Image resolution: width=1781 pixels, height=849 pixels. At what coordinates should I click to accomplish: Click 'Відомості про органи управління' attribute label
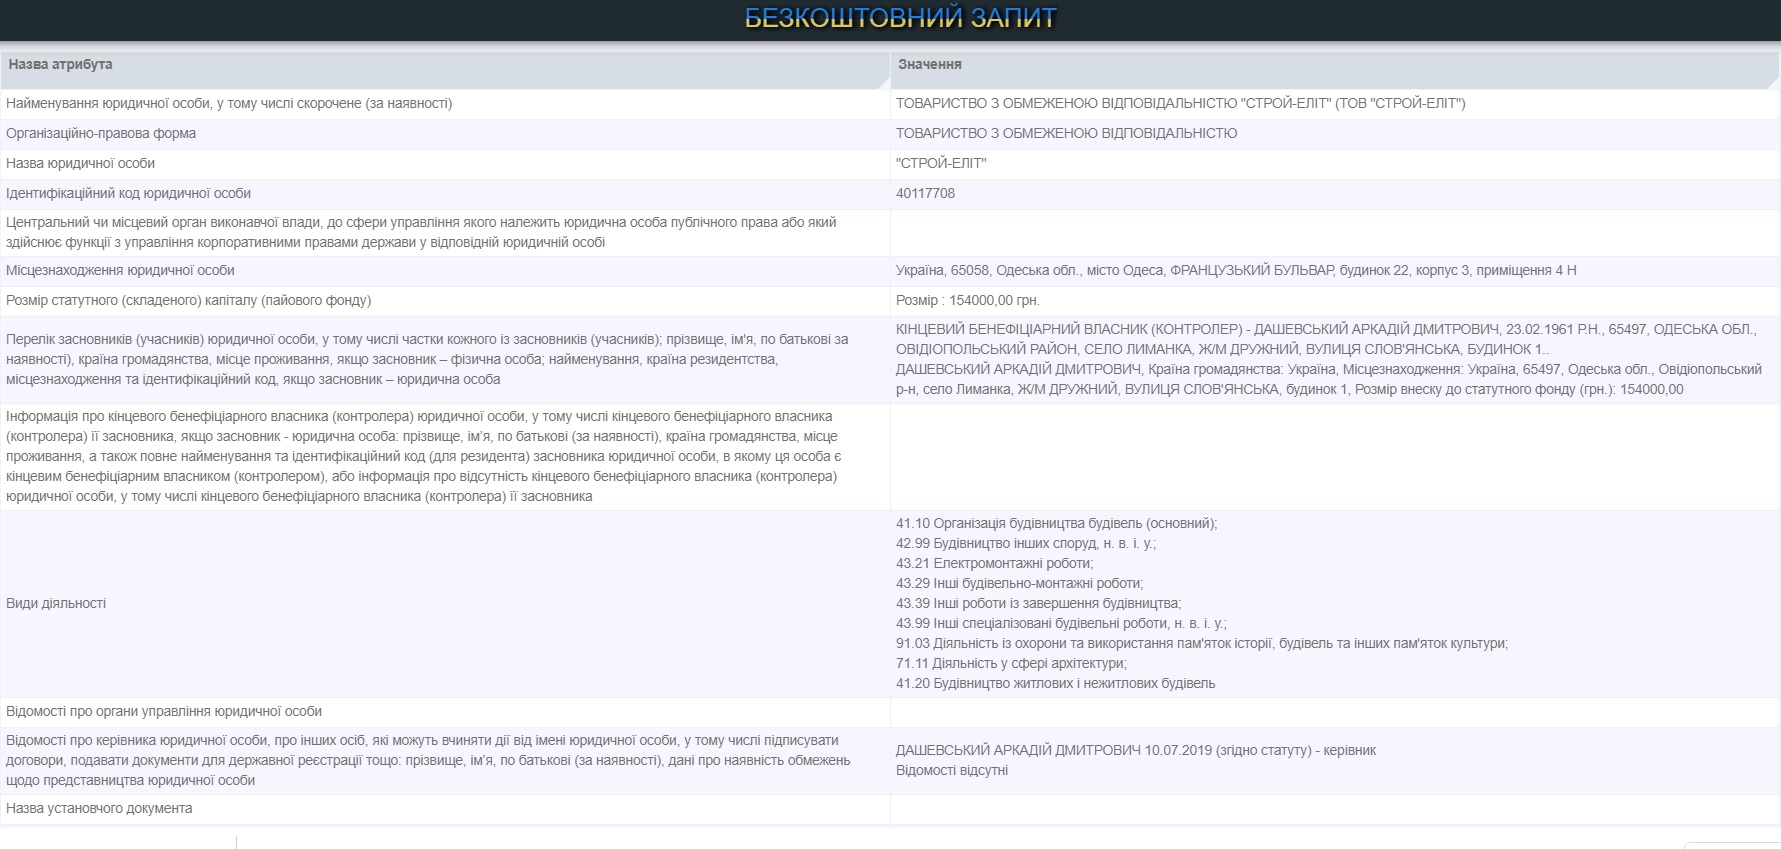(164, 711)
